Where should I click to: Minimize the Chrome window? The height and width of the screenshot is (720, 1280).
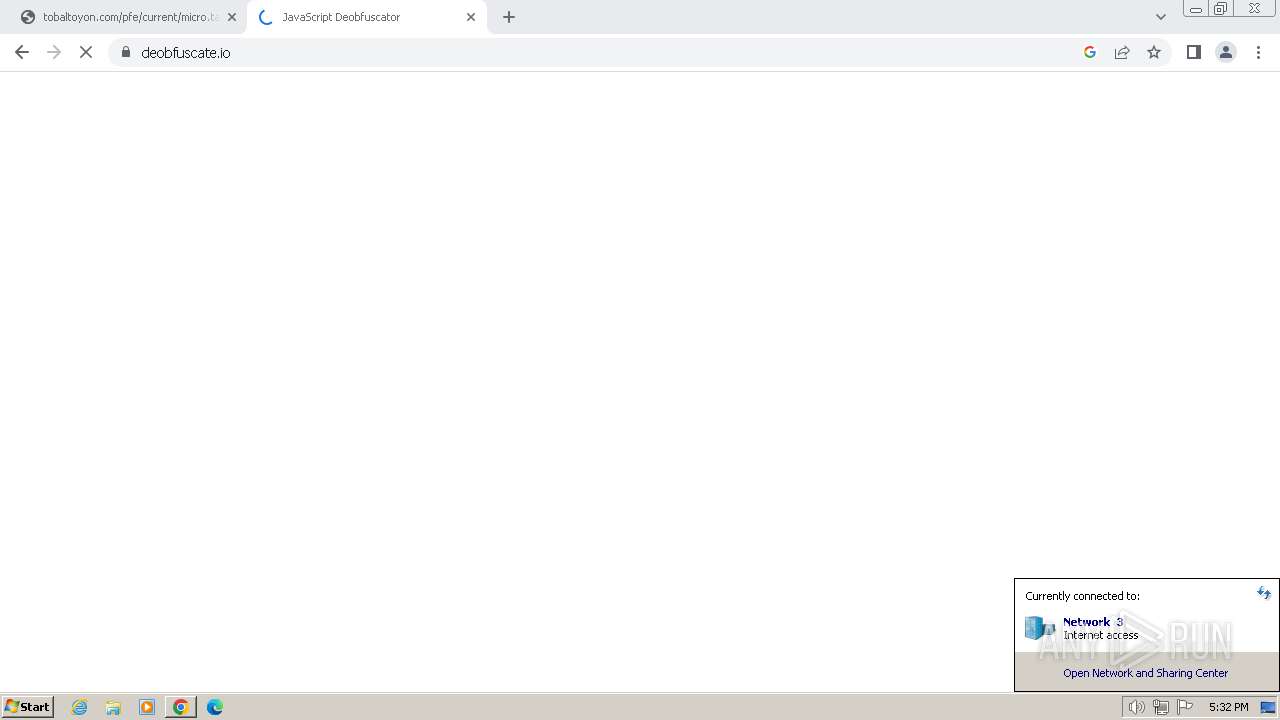pyautogui.click(x=1195, y=9)
